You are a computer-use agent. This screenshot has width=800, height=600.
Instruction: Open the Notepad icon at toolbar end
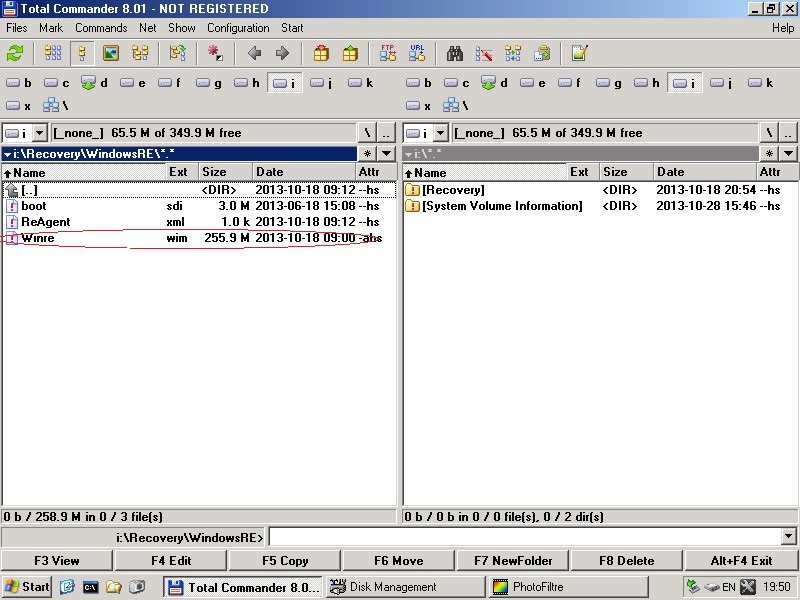tap(579, 53)
